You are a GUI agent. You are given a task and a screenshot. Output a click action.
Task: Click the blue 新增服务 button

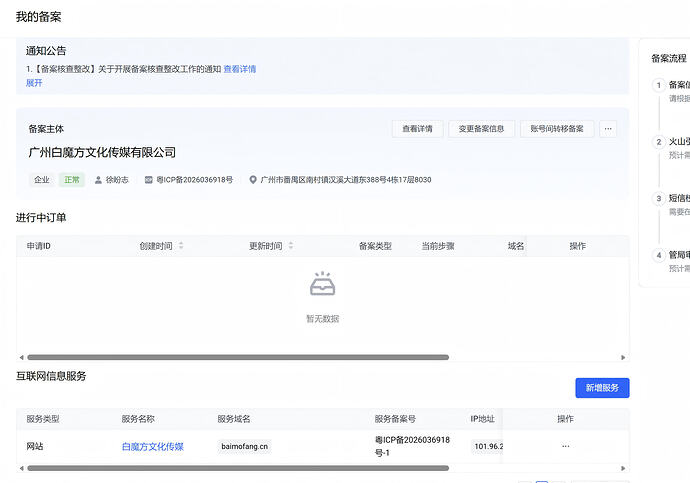pyautogui.click(x=602, y=388)
